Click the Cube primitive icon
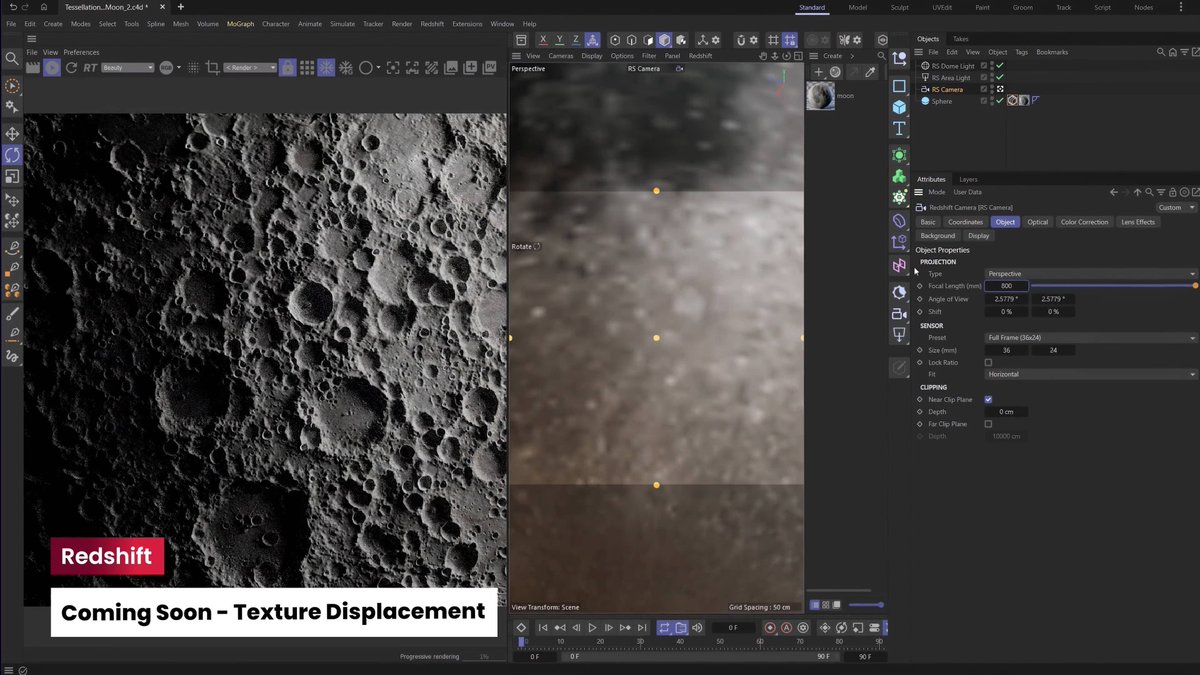The height and width of the screenshot is (675, 1200). (899, 107)
